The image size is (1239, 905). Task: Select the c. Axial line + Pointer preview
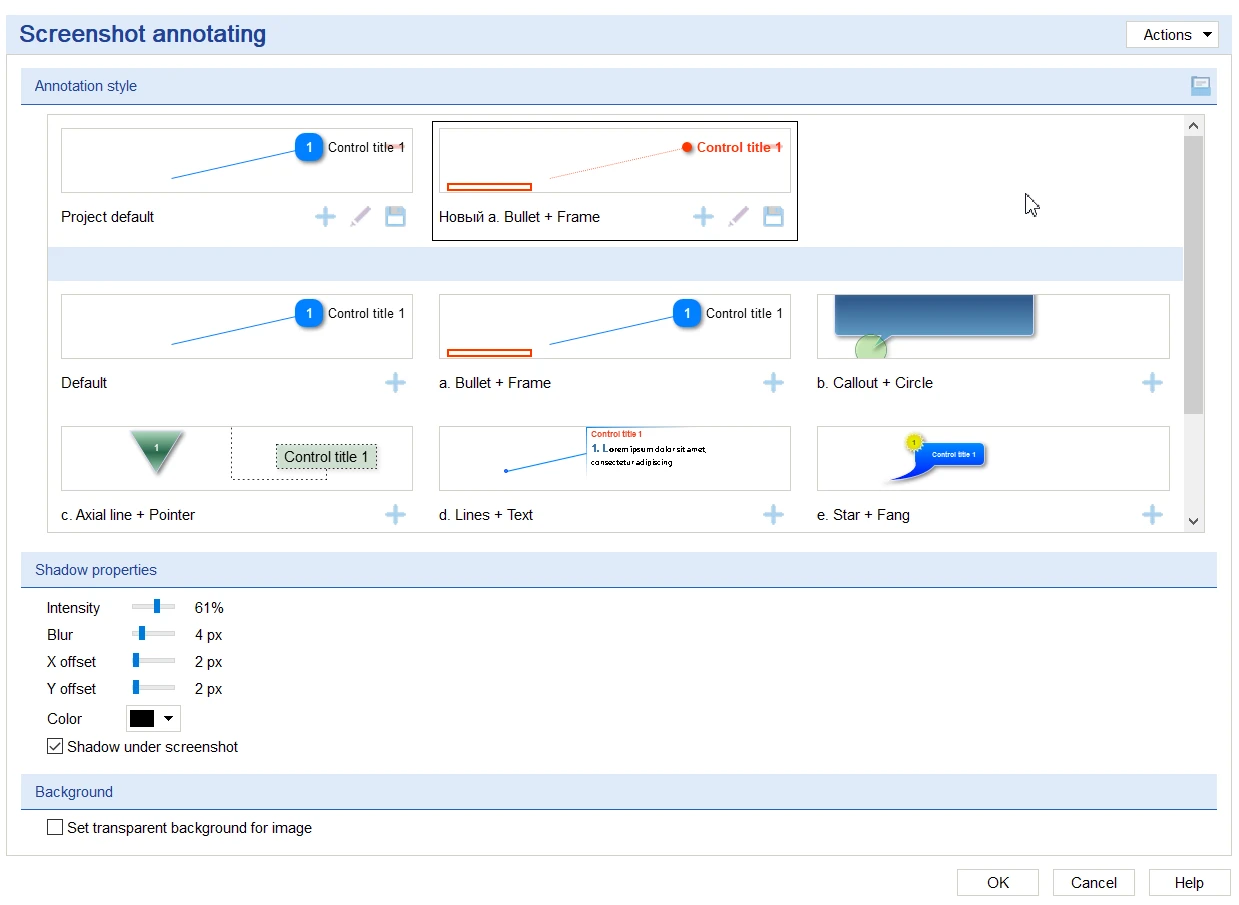coord(237,459)
